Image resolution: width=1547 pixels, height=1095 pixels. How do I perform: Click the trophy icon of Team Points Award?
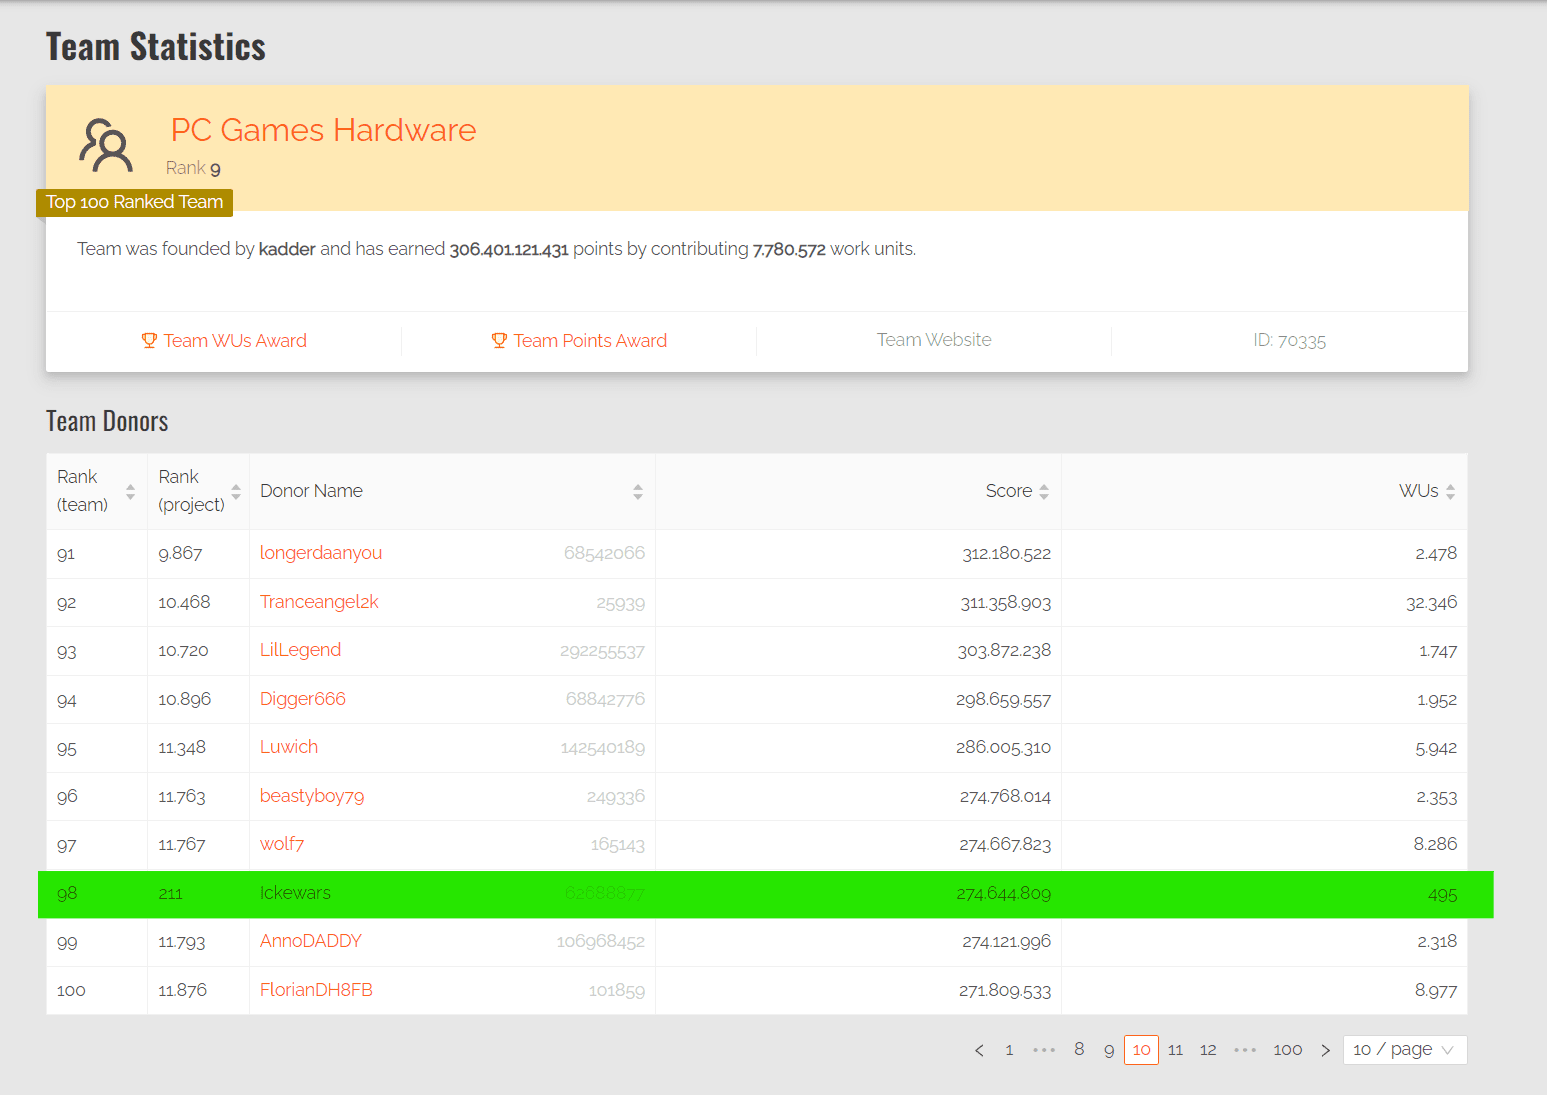tap(499, 341)
